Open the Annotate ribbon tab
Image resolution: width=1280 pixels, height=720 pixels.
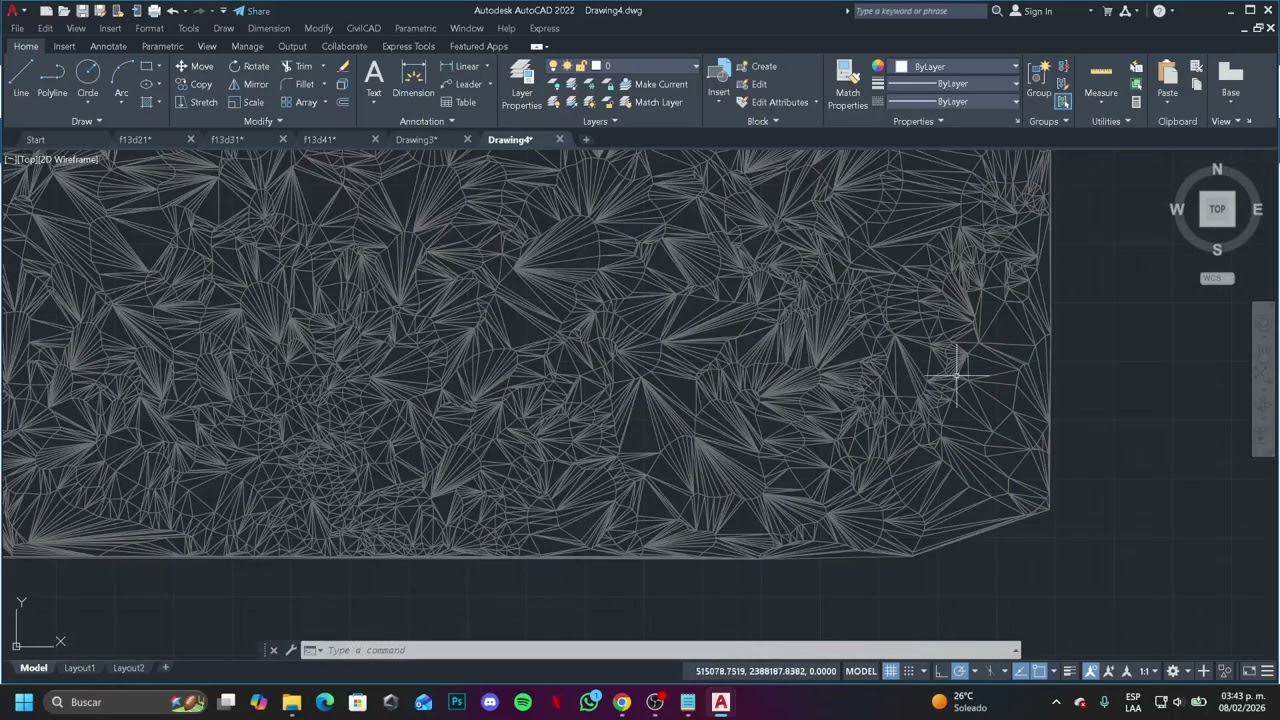pyautogui.click(x=108, y=46)
